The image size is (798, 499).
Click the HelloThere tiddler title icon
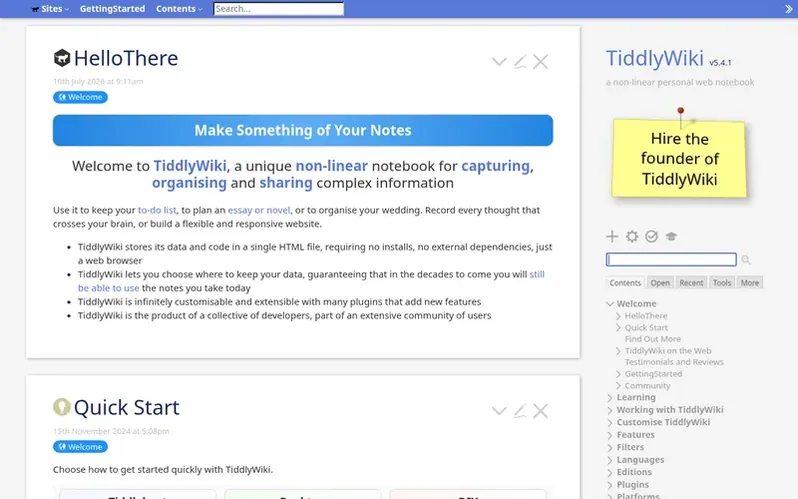pos(62,58)
